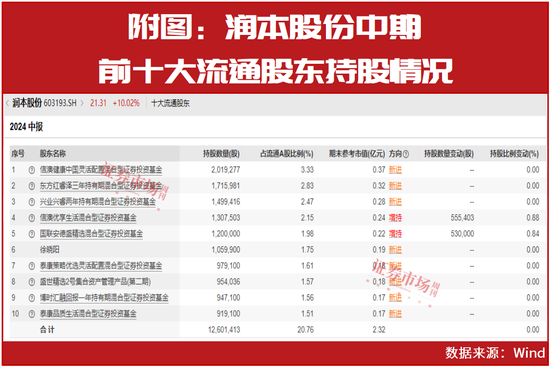Click the chevron after 603193.SH
This screenshot has height=368, width=550.
82,103
